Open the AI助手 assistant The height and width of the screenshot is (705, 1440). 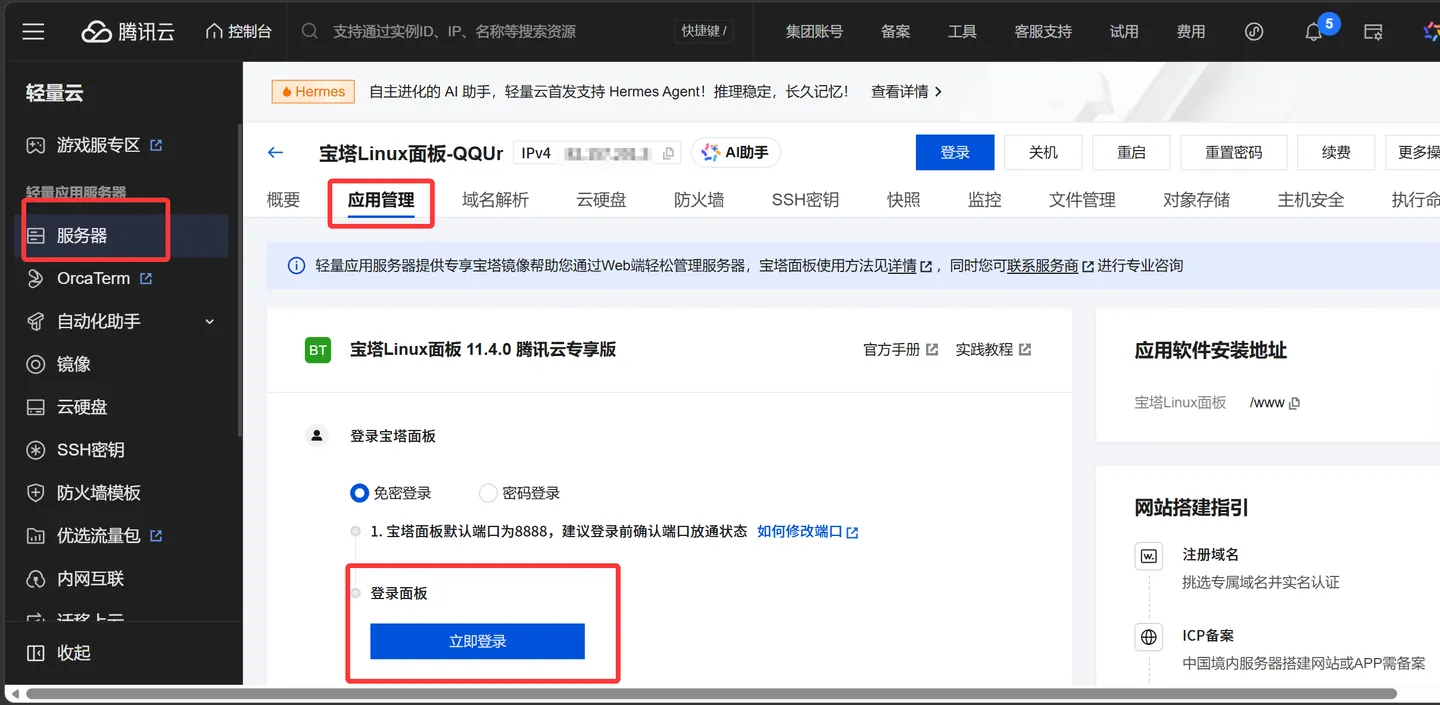coord(736,153)
